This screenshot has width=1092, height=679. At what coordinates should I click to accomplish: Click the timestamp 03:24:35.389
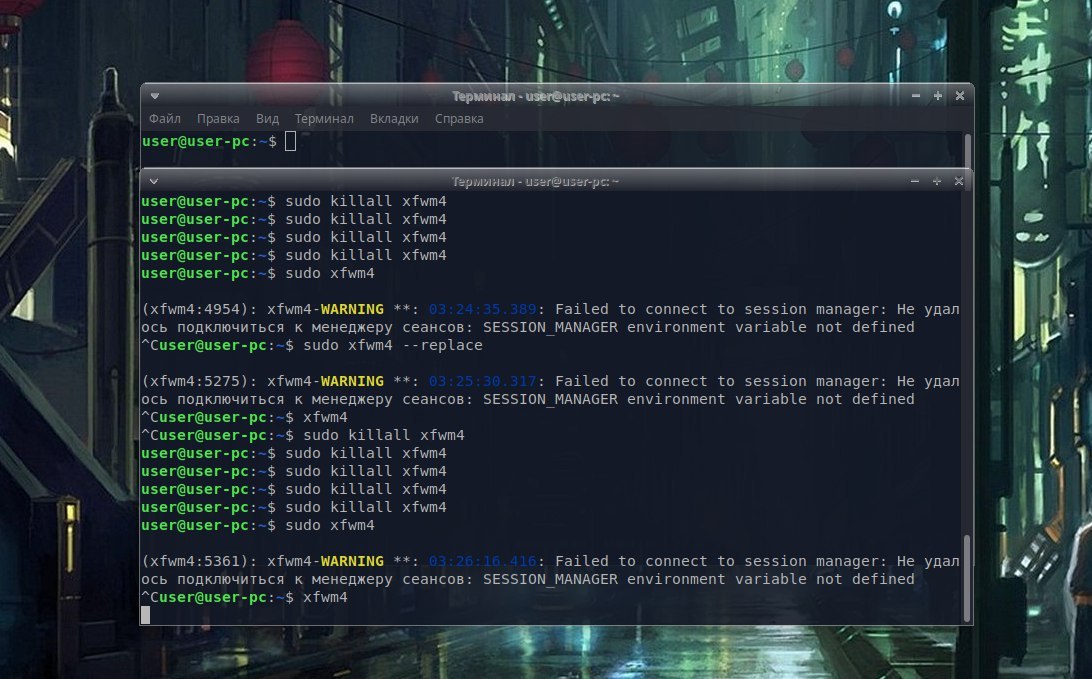point(483,309)
